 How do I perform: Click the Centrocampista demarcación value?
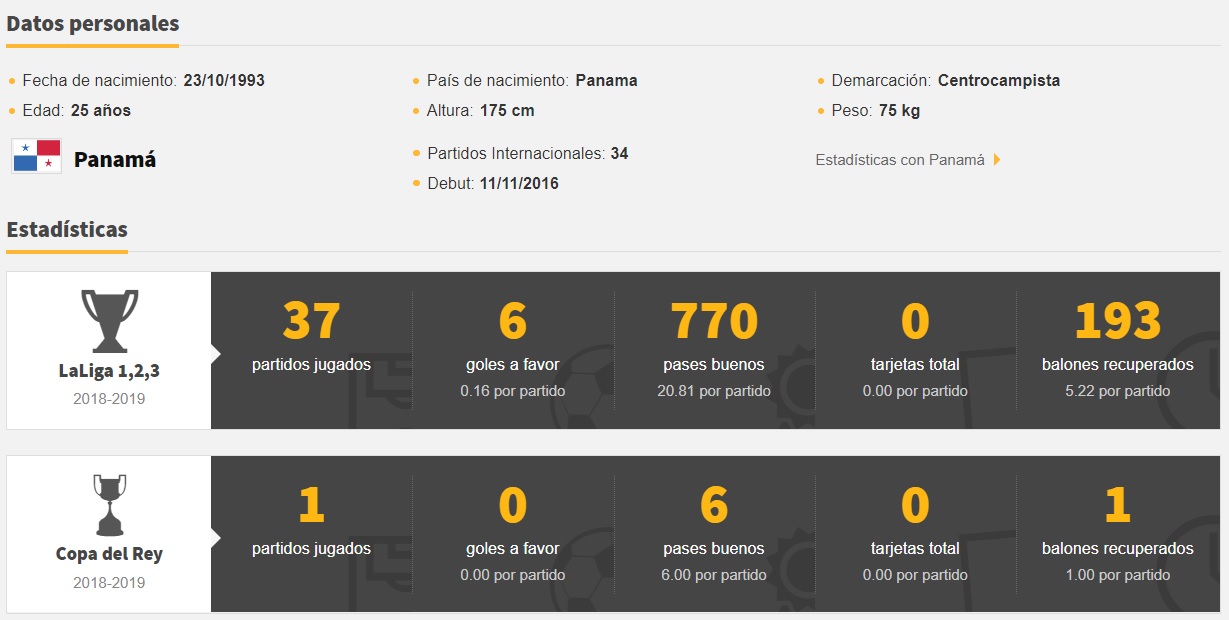(998, 80)
